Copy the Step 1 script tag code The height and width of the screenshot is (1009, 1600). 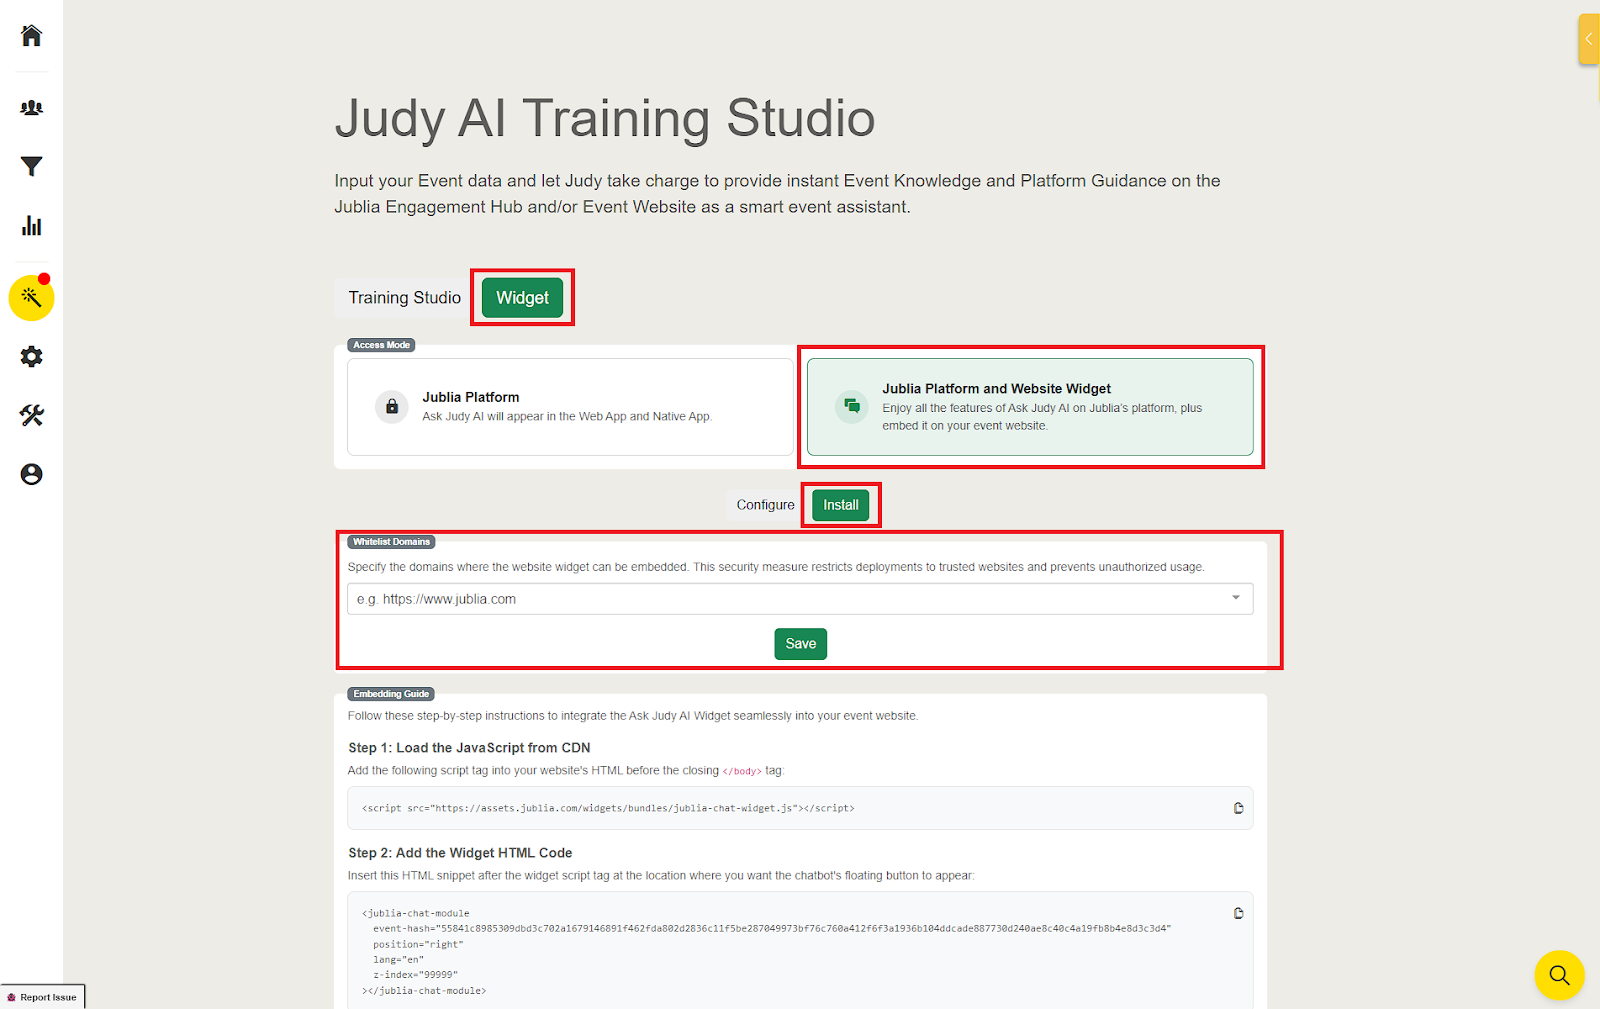click(x=1238, y=808)
